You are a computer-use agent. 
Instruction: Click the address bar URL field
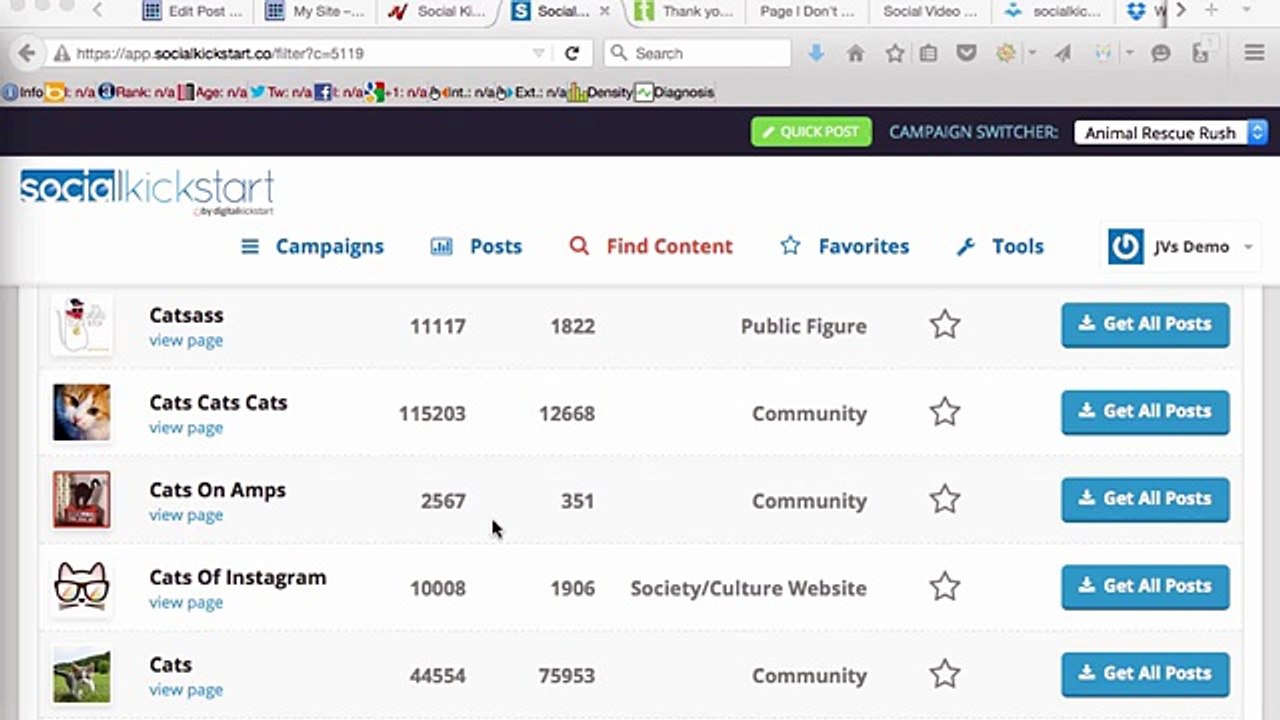(300, 53)
